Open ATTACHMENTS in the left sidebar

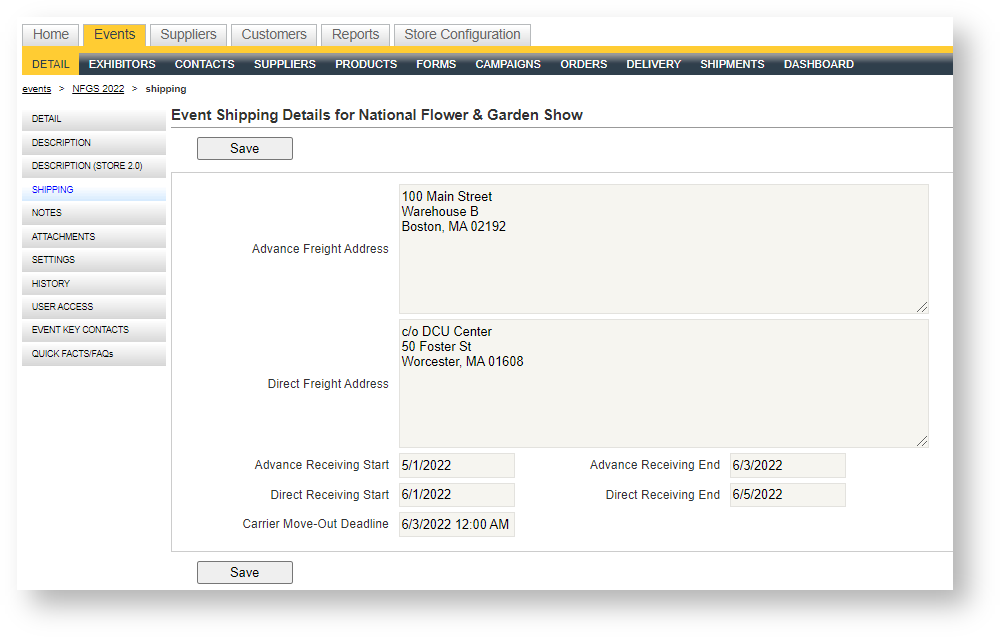coord(94,236)
